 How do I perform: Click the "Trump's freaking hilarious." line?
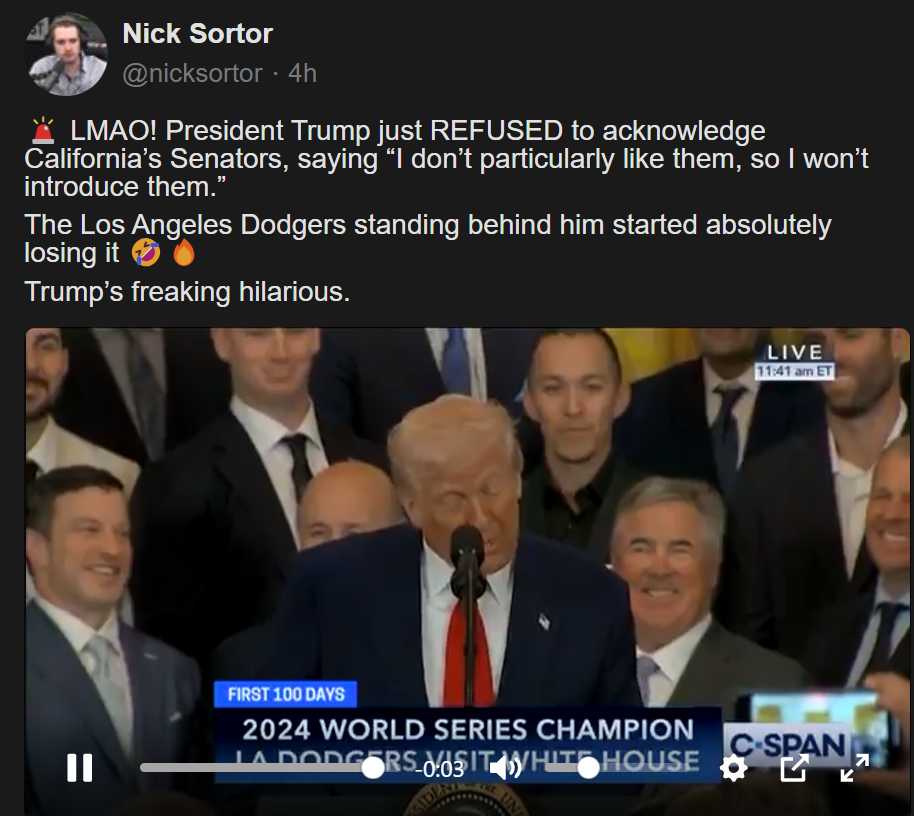187,292
